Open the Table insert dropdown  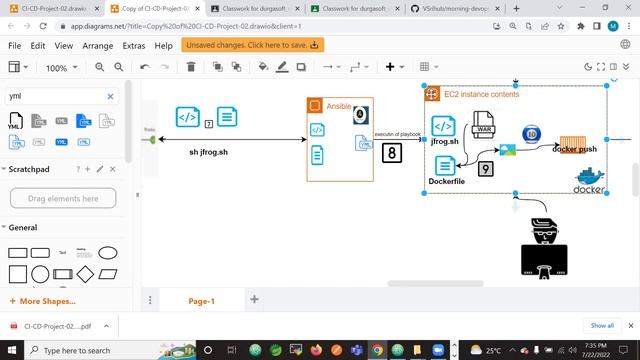pyautogui.click(x=429, y=67)
